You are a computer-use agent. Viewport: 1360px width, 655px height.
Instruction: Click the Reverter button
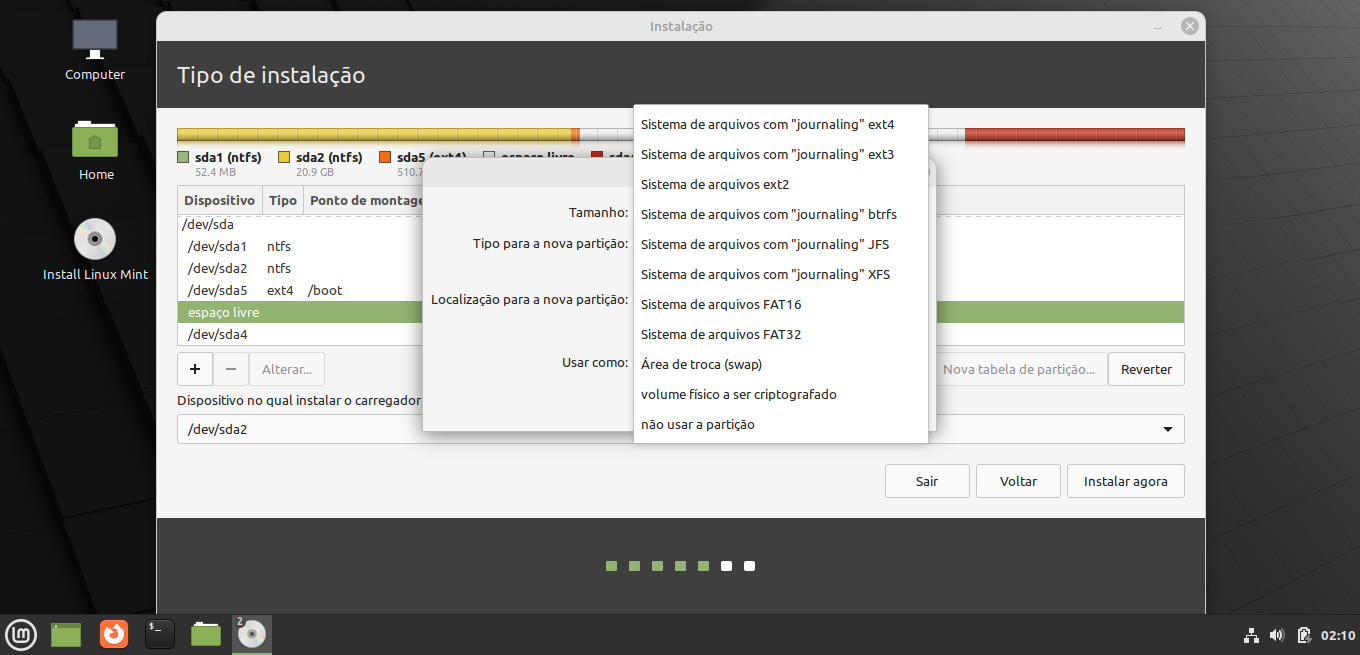click(1146, 369)
